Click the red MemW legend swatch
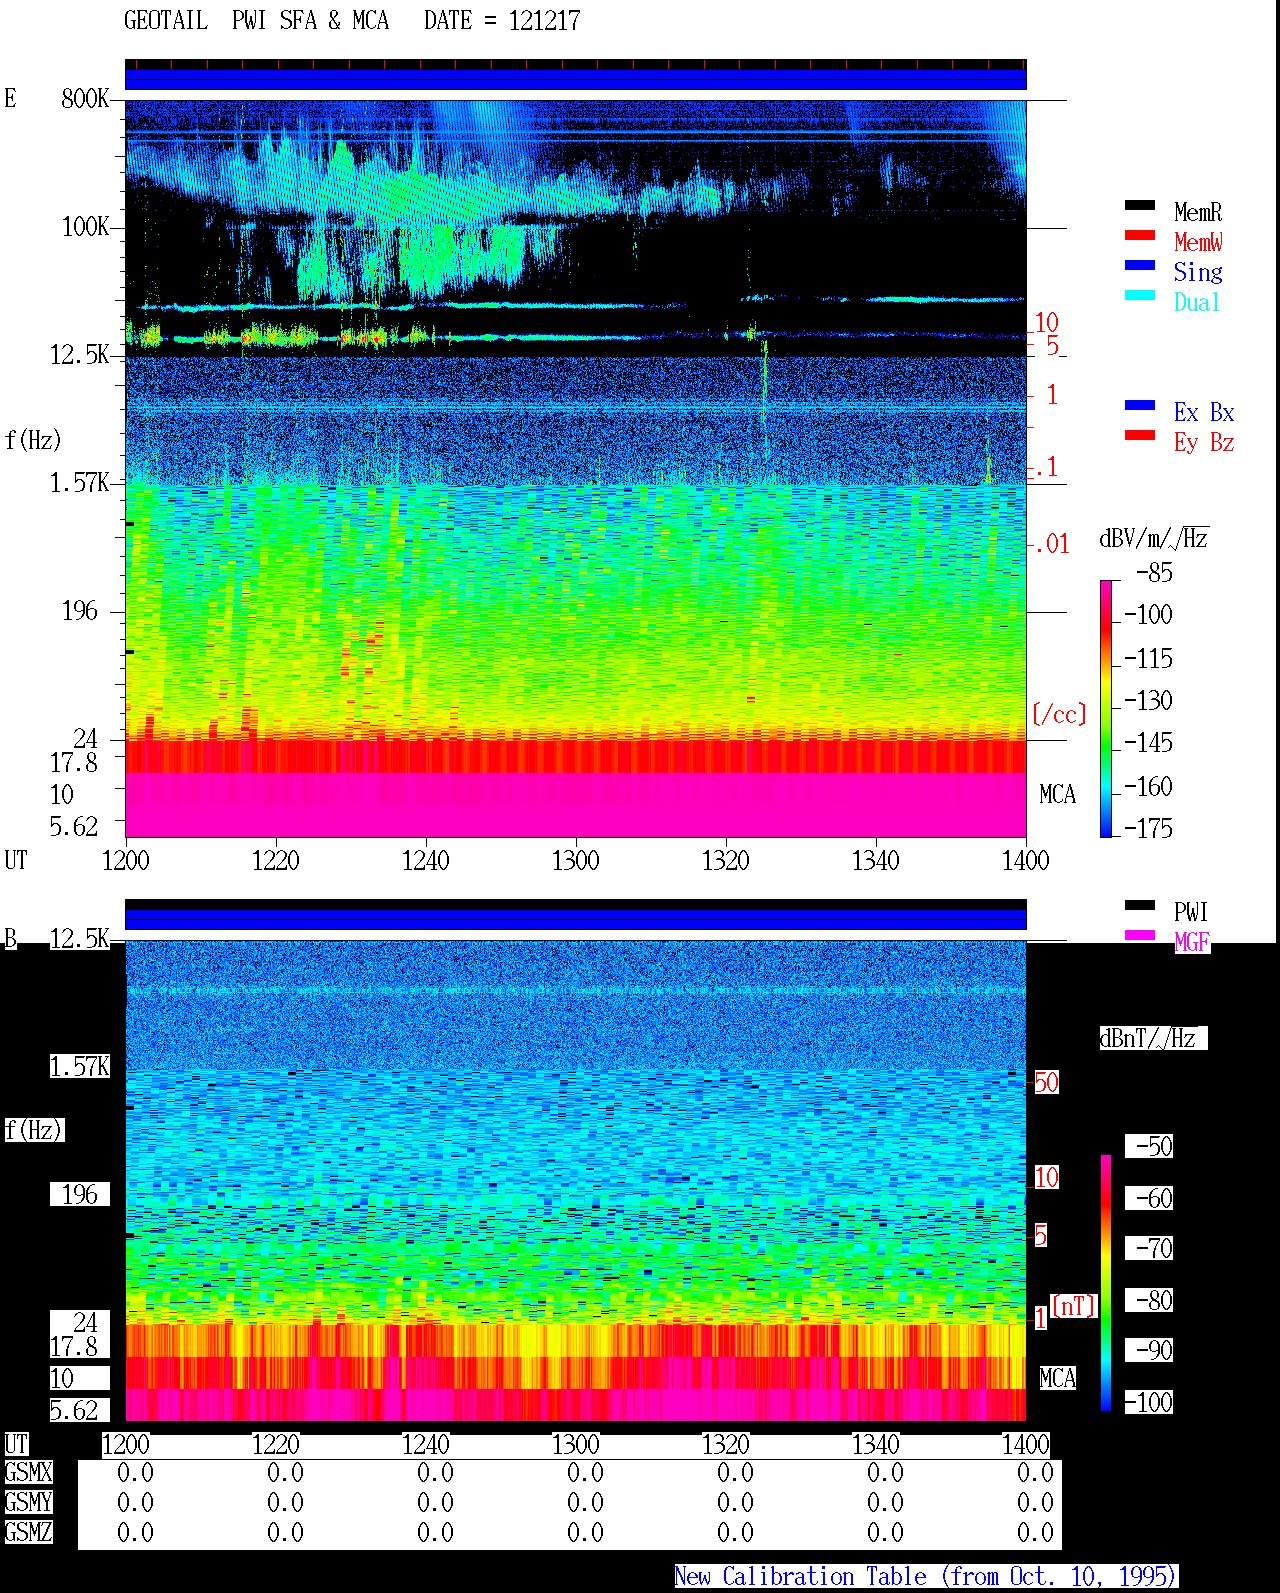Screen dimensions: 1280x1593 point(1140,235)
